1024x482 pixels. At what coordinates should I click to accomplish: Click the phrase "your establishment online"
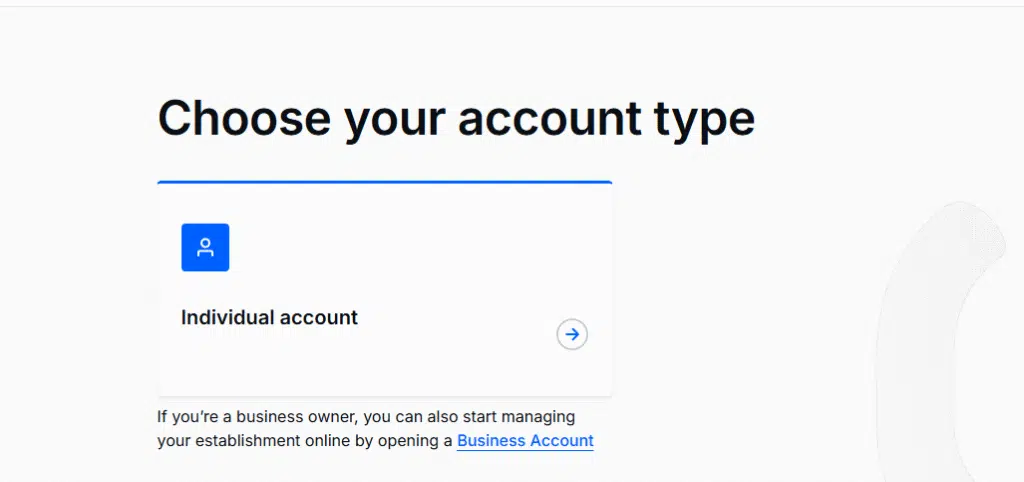pos(253,441)
